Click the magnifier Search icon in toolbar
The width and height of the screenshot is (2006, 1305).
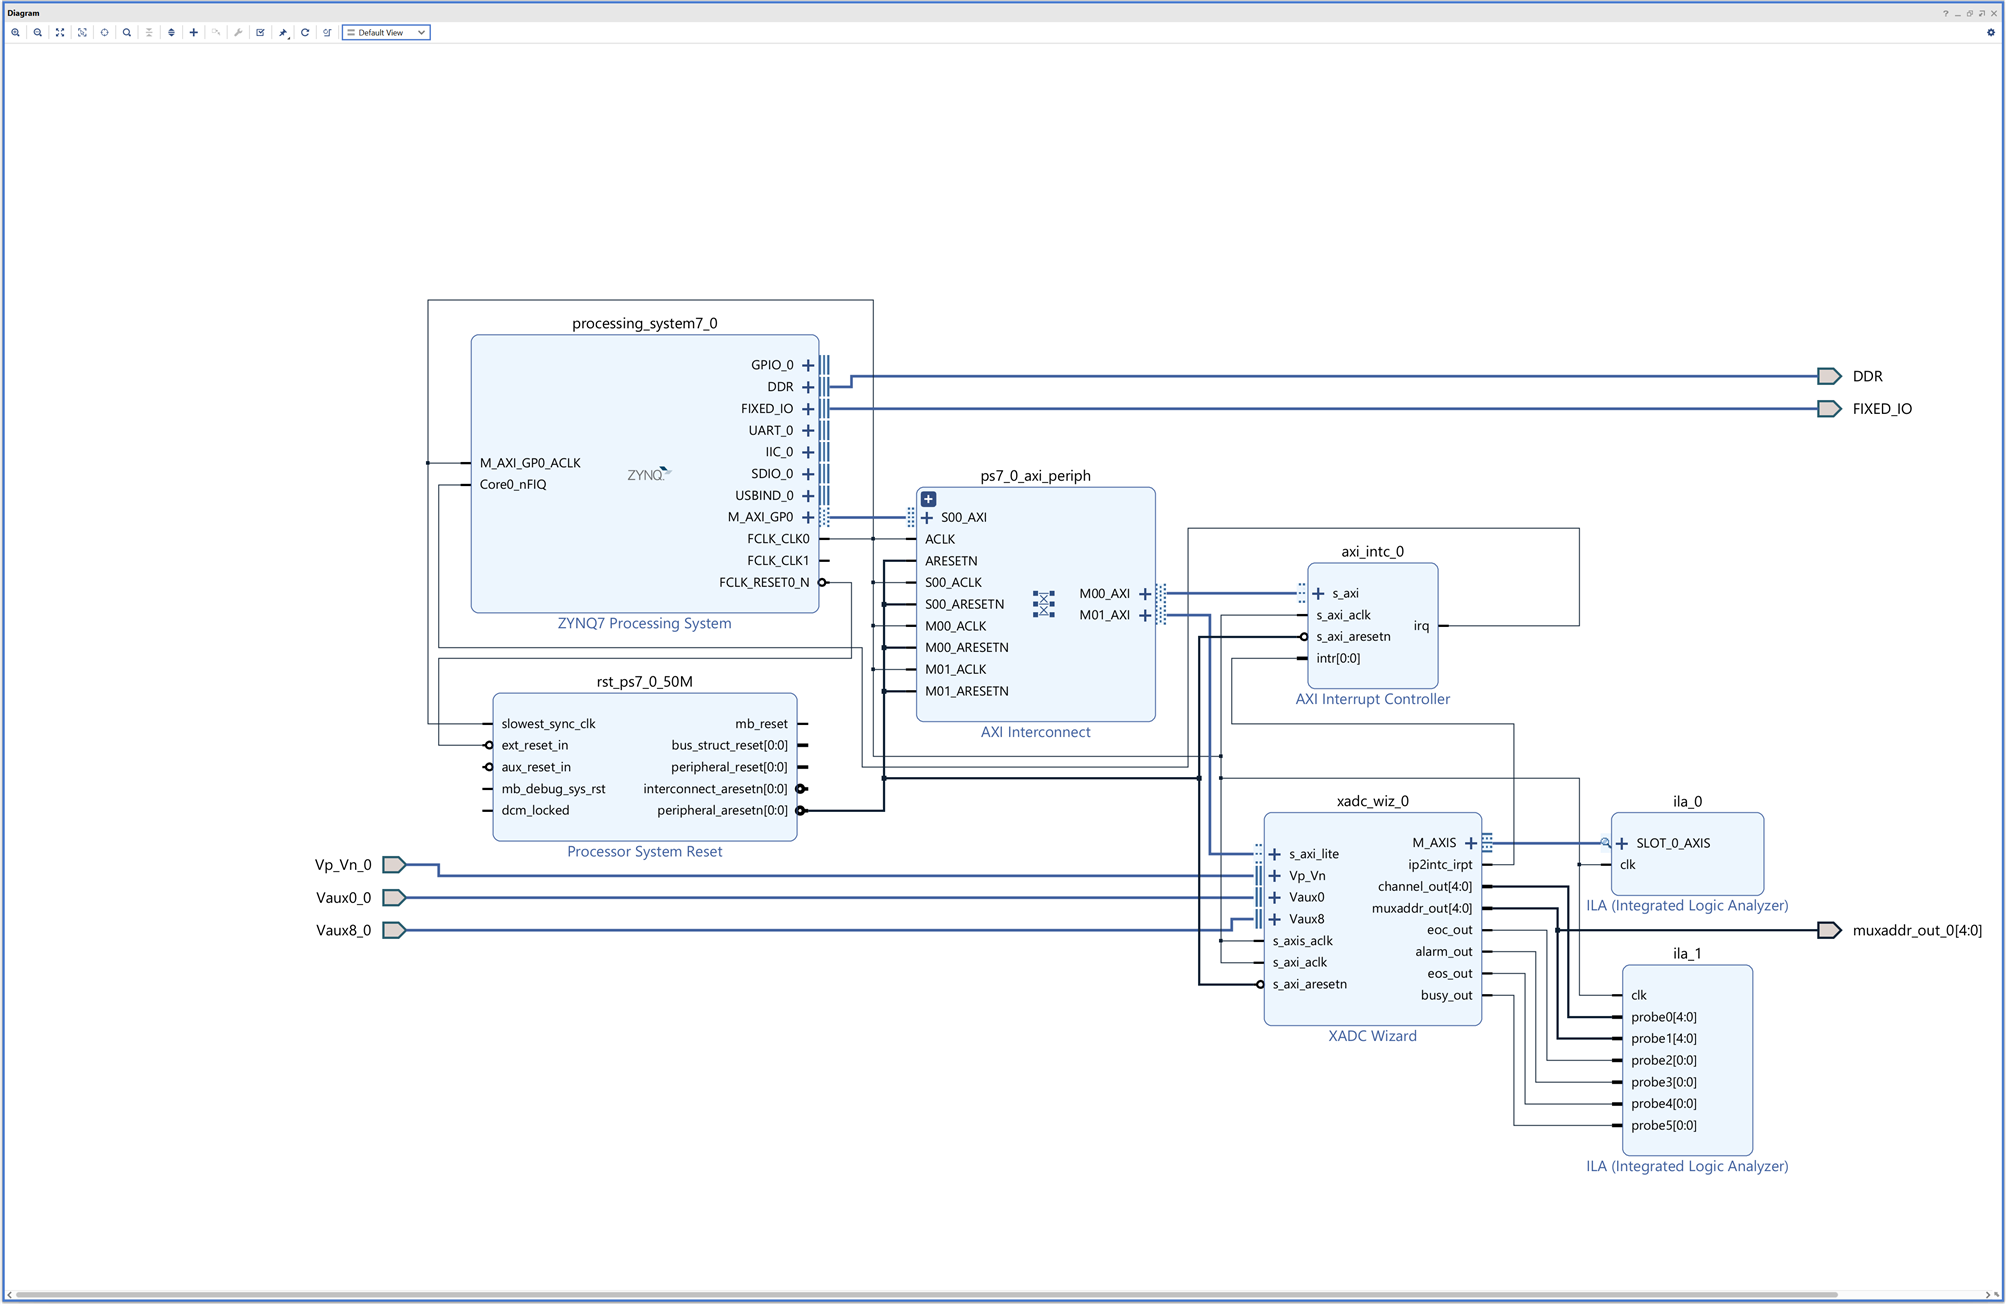[127, 32]
